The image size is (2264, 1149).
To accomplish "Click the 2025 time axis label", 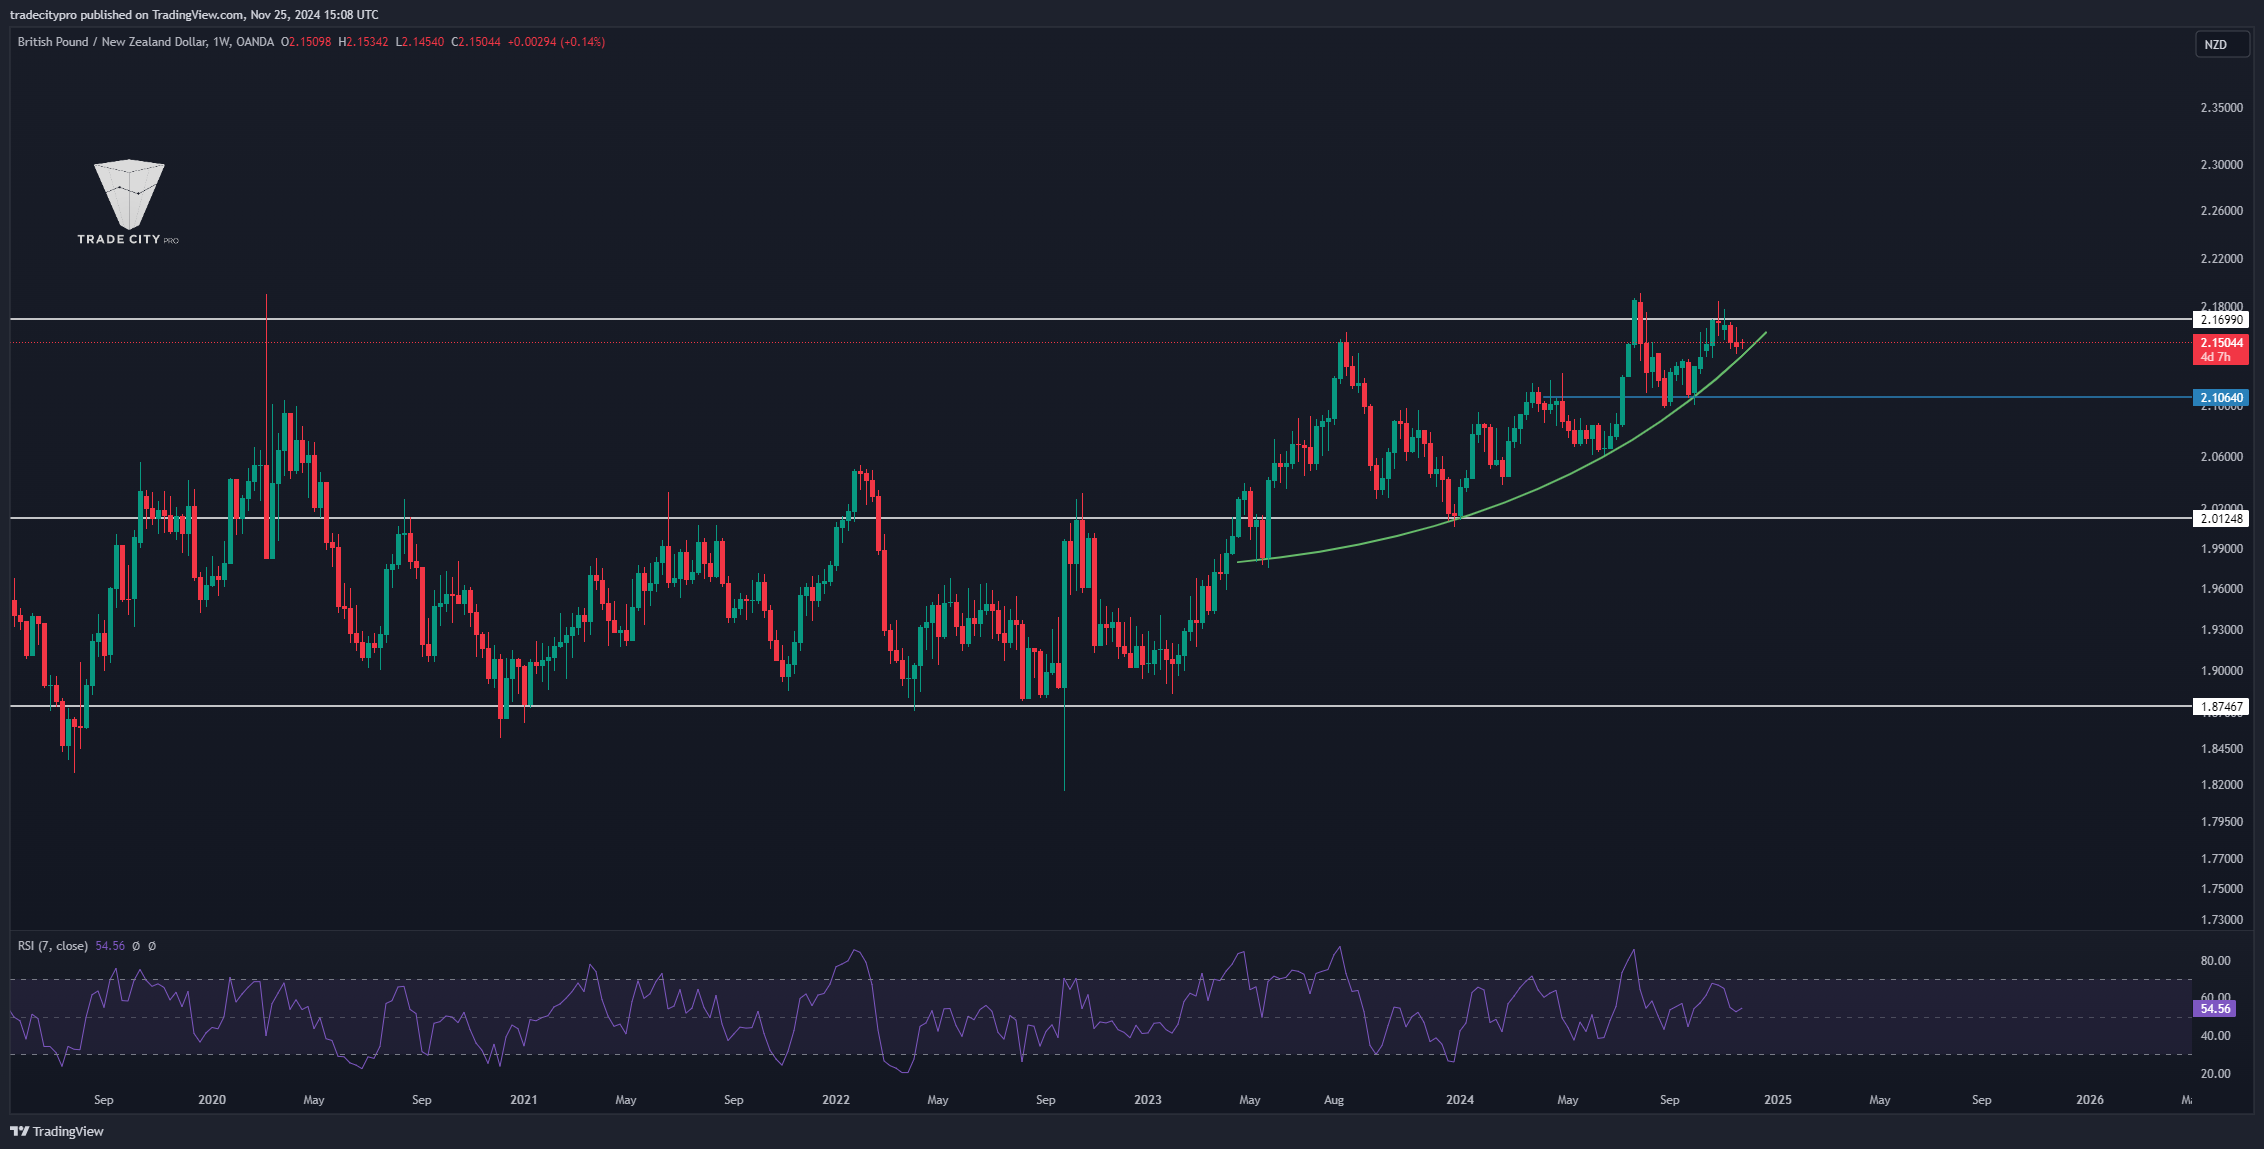I will click(1778, 1100).
